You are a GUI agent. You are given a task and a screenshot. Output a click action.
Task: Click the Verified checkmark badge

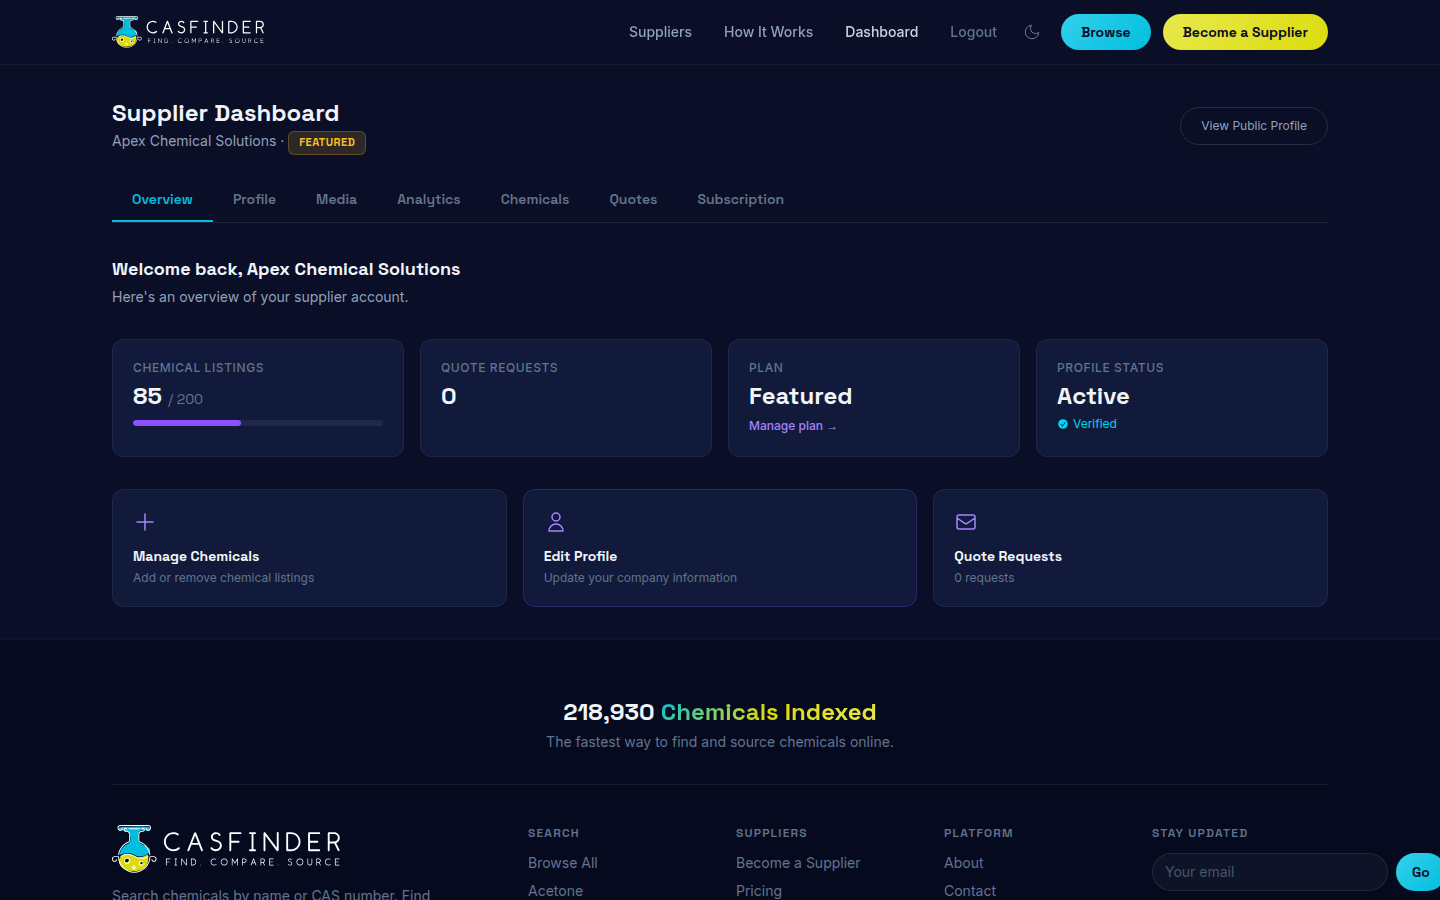(x=1062, y=423)
